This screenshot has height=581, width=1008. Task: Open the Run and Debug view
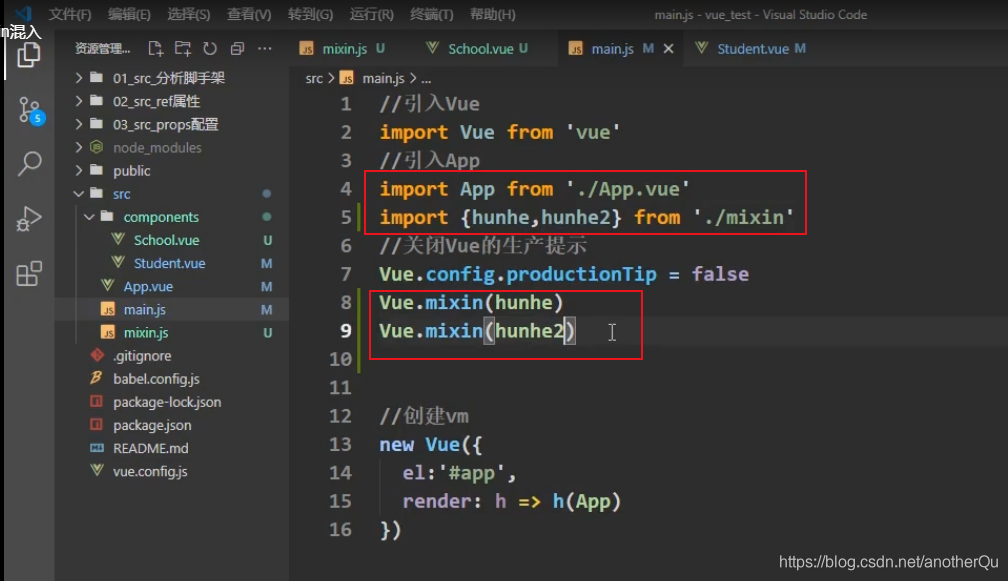[x=29, y=219]
